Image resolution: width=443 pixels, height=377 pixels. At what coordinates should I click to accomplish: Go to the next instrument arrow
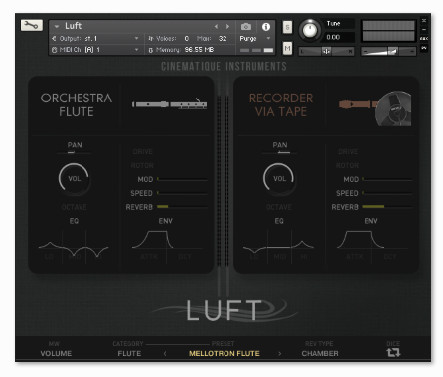coord(227,26)
